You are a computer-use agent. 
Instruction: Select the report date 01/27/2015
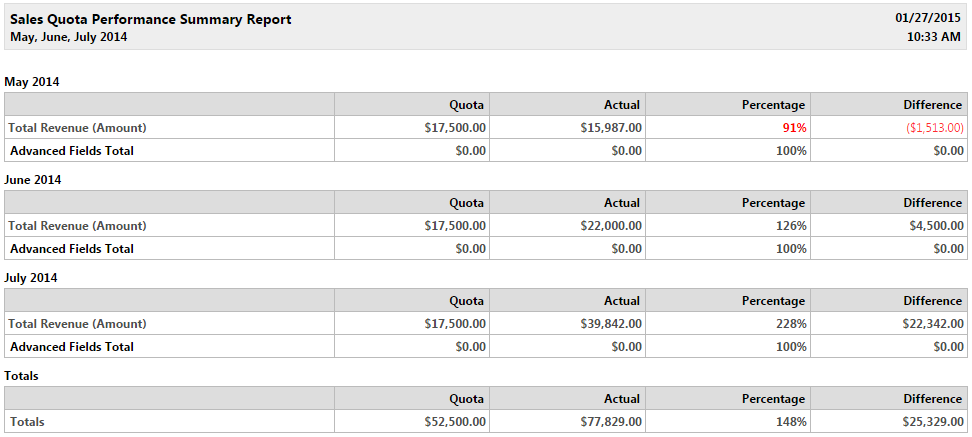pos(928,17)
